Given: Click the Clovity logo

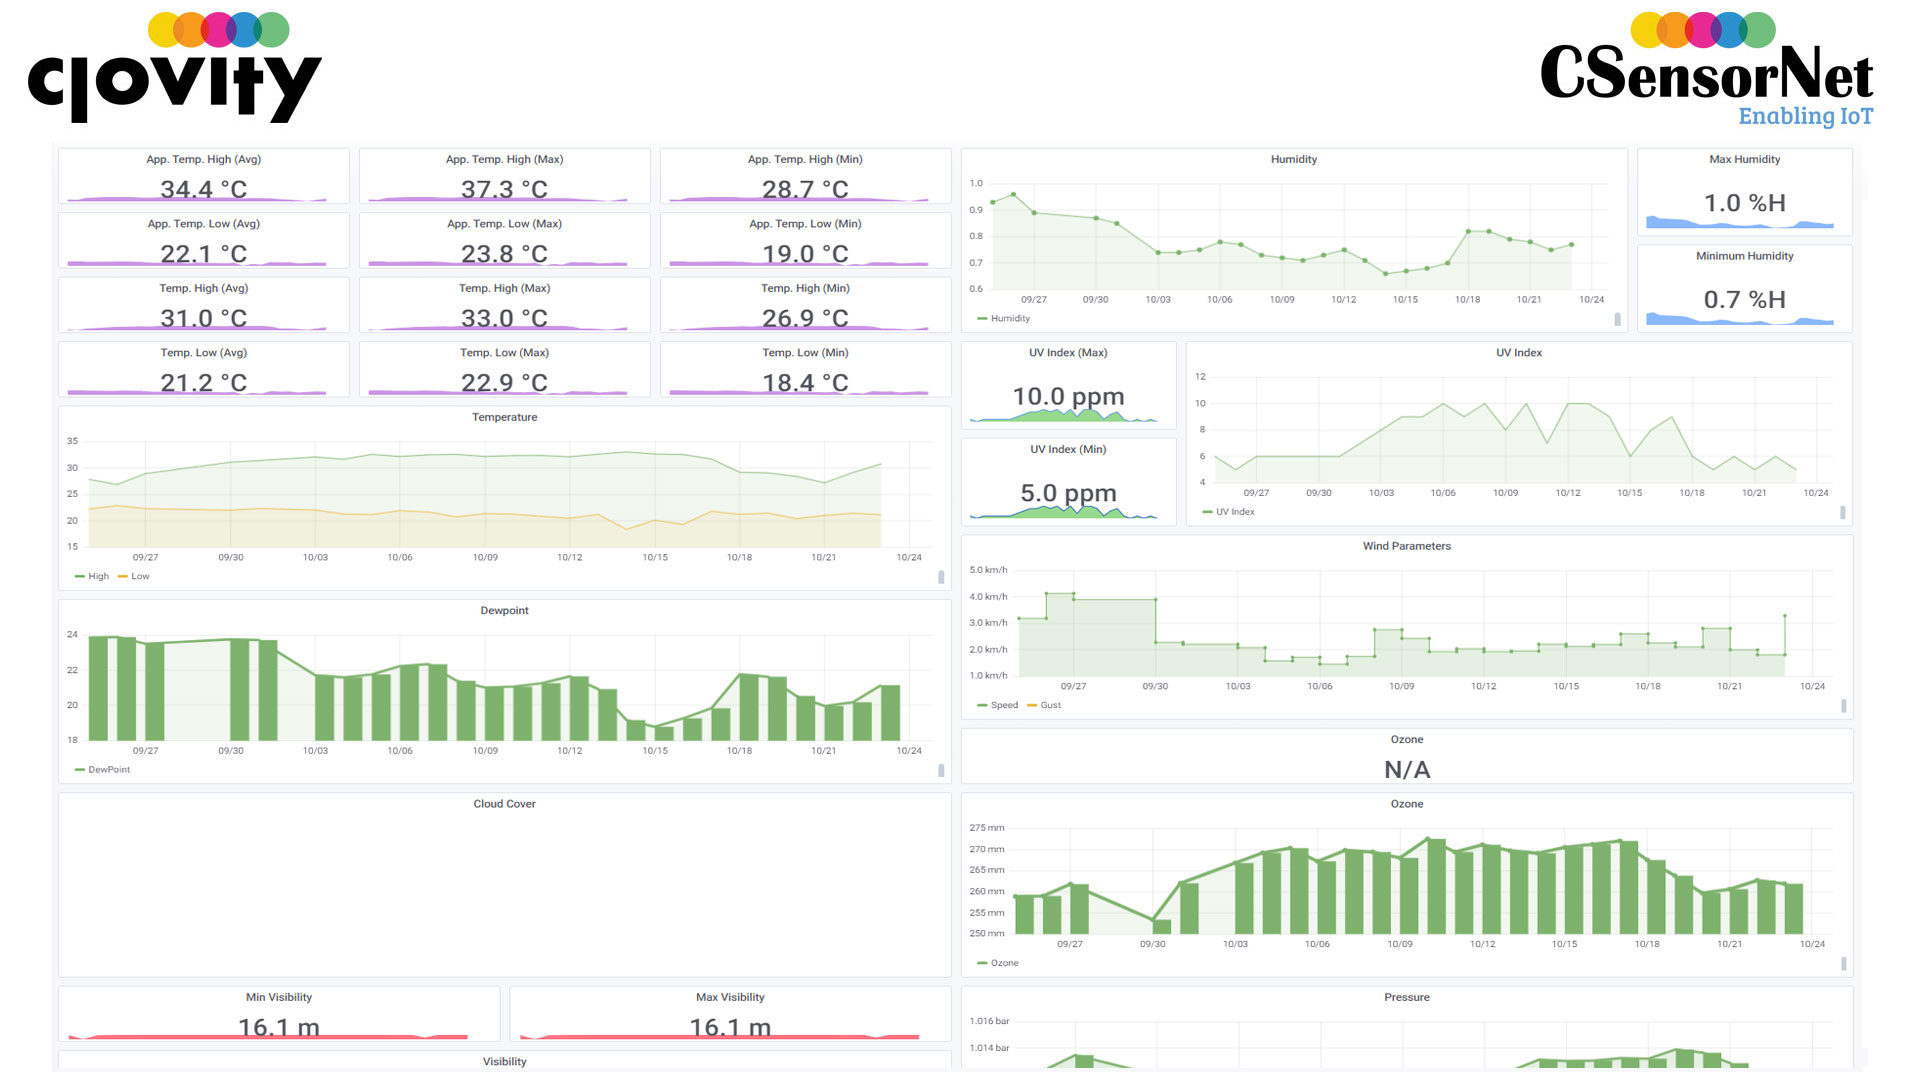Looking at the screenshot, I should click(x=175, y=68).
